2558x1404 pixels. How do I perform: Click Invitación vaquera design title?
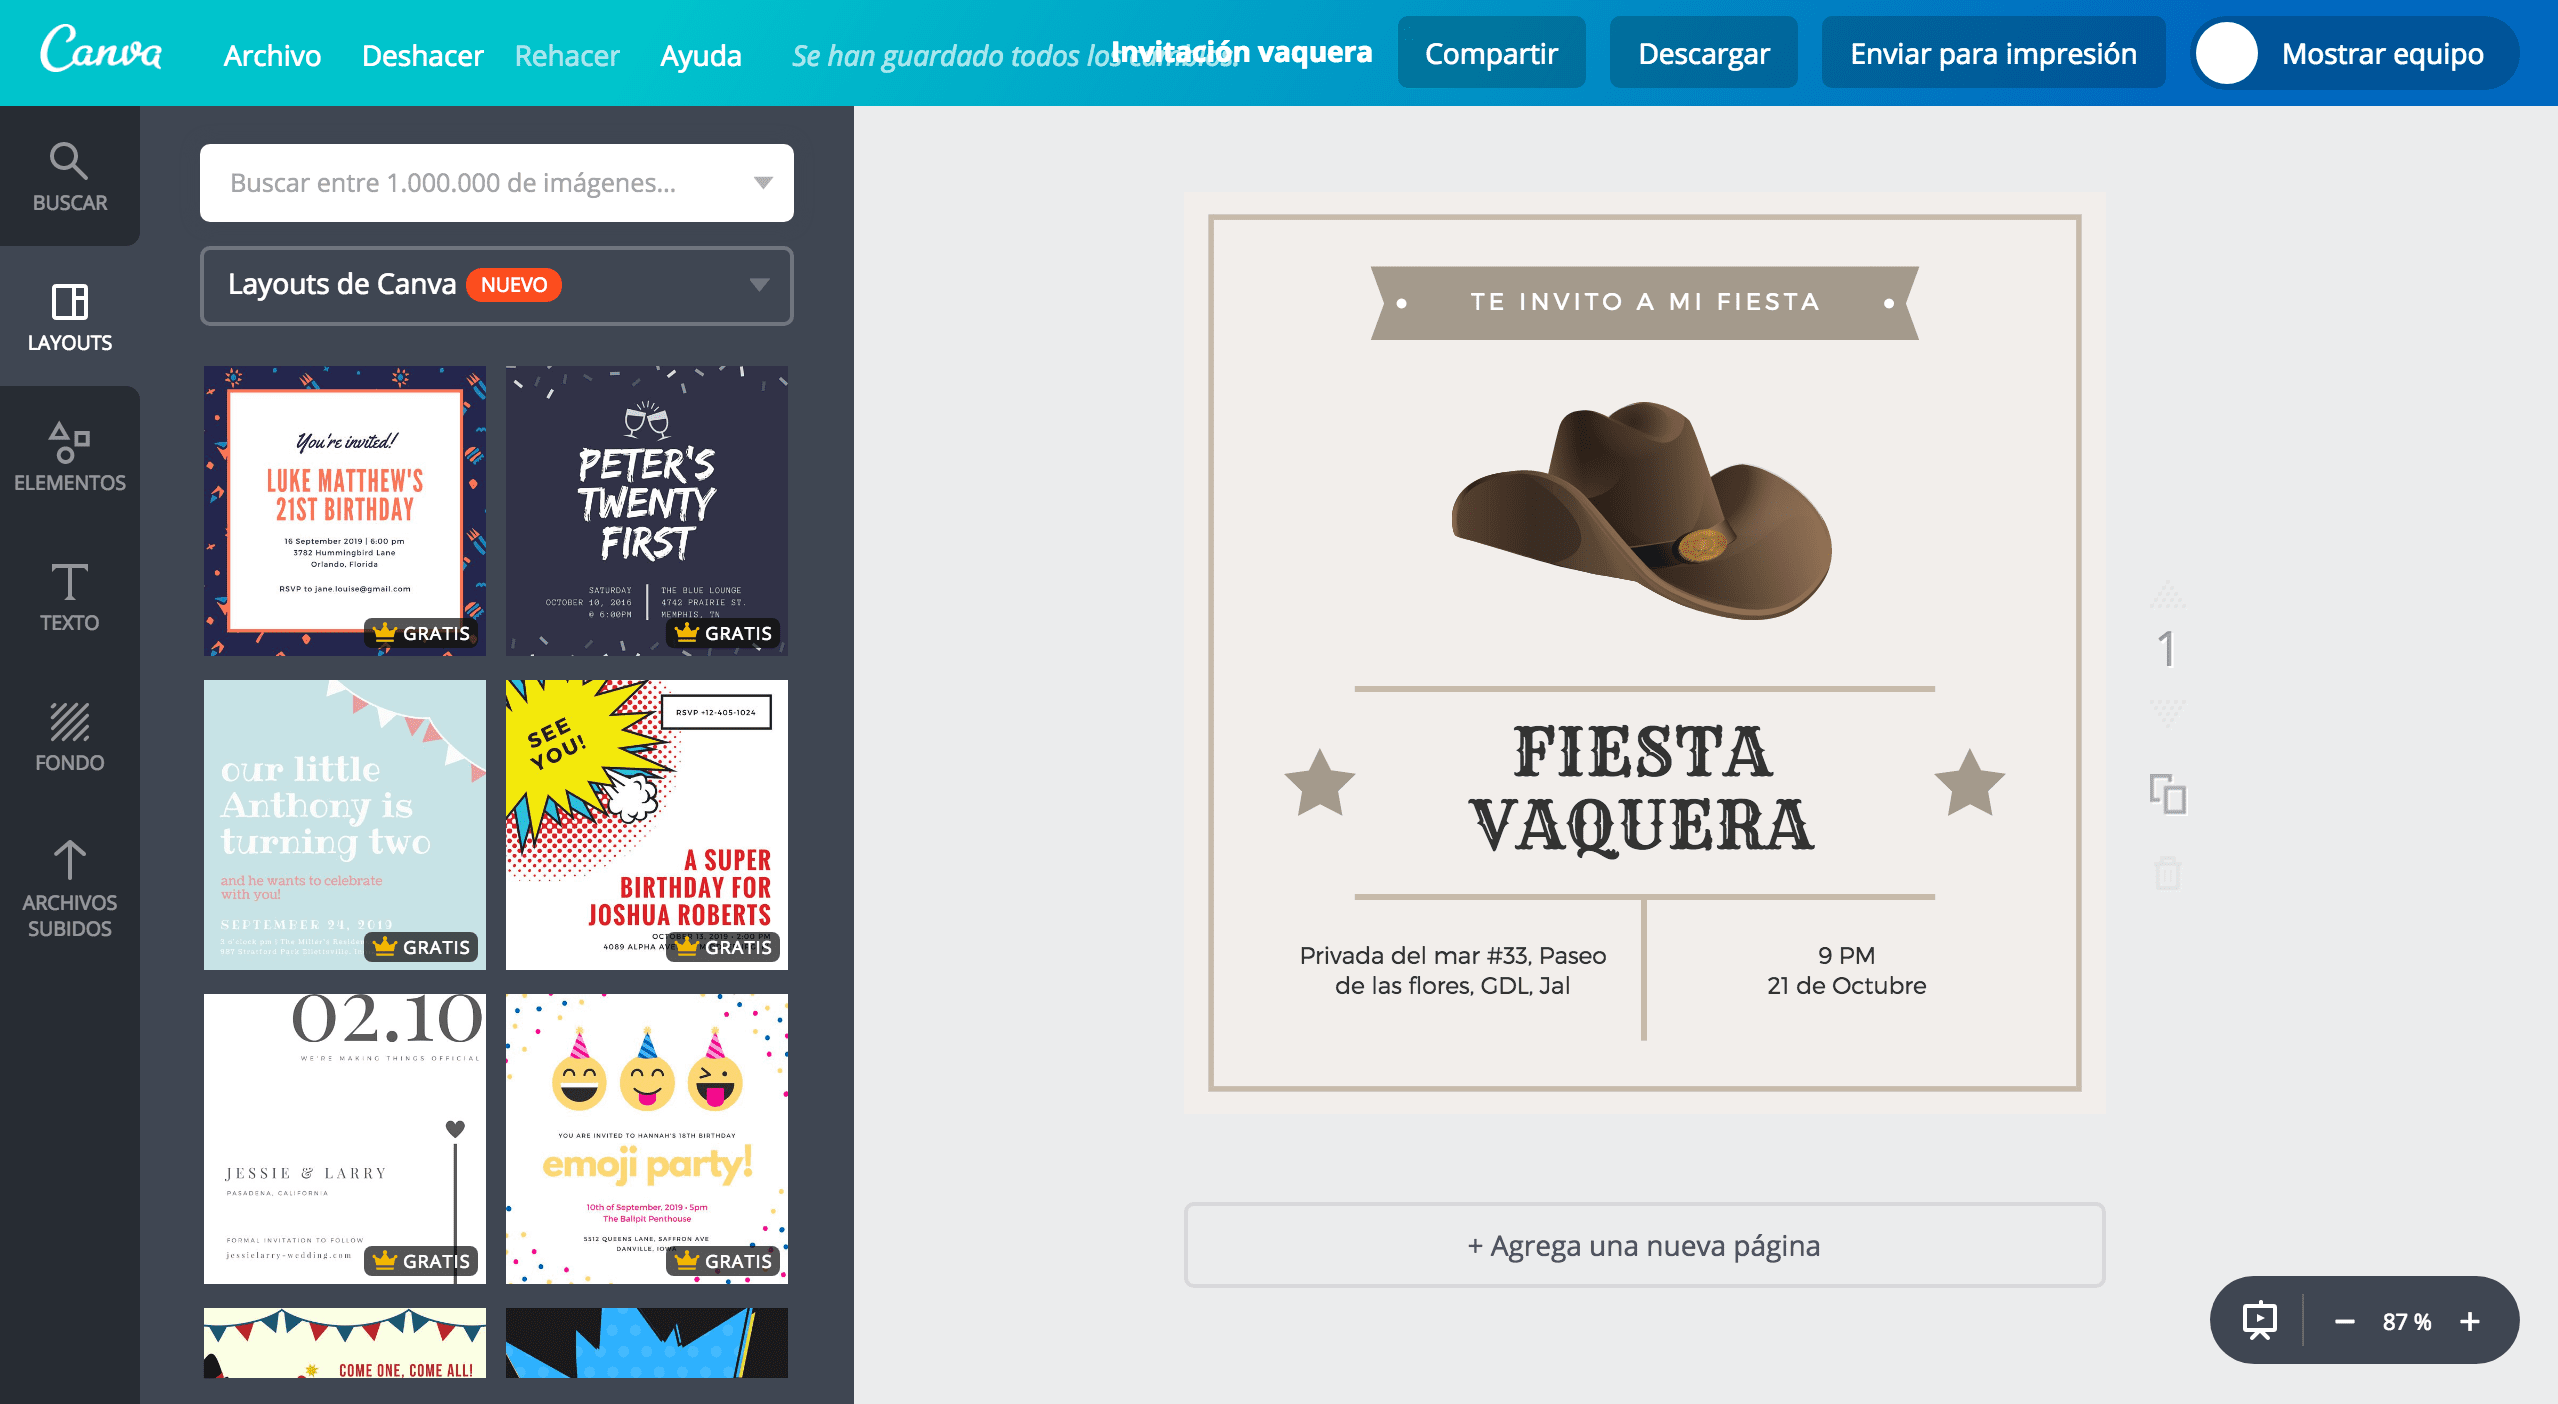(x=1241, y=51)
